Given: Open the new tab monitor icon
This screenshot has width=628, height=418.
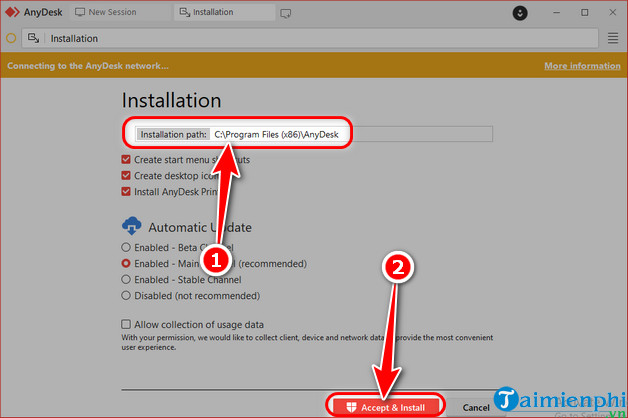Looking at the screenshot, I should (x=286, y=13).
